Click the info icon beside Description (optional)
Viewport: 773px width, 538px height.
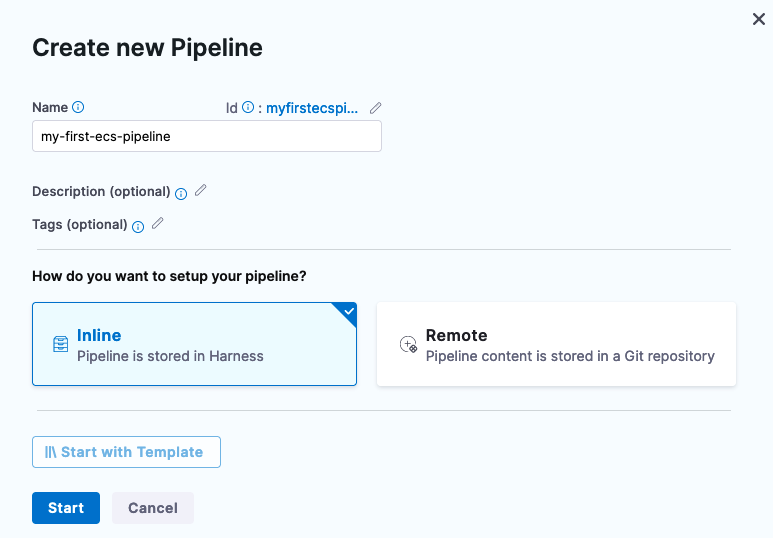[x=181, y=193]
